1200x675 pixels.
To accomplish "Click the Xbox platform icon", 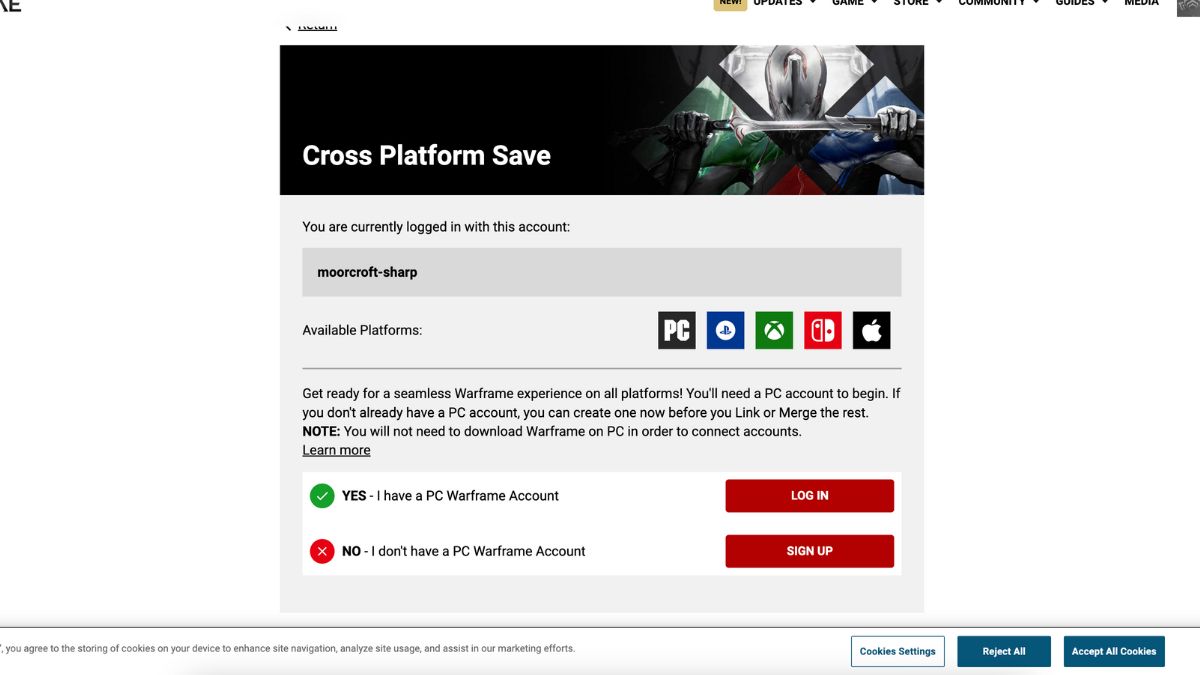I will tap(774, 330).
